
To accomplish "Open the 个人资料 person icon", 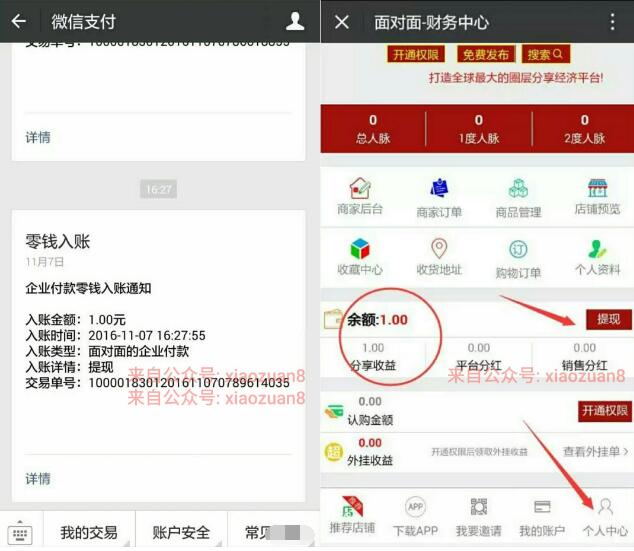I will [597, 249].
